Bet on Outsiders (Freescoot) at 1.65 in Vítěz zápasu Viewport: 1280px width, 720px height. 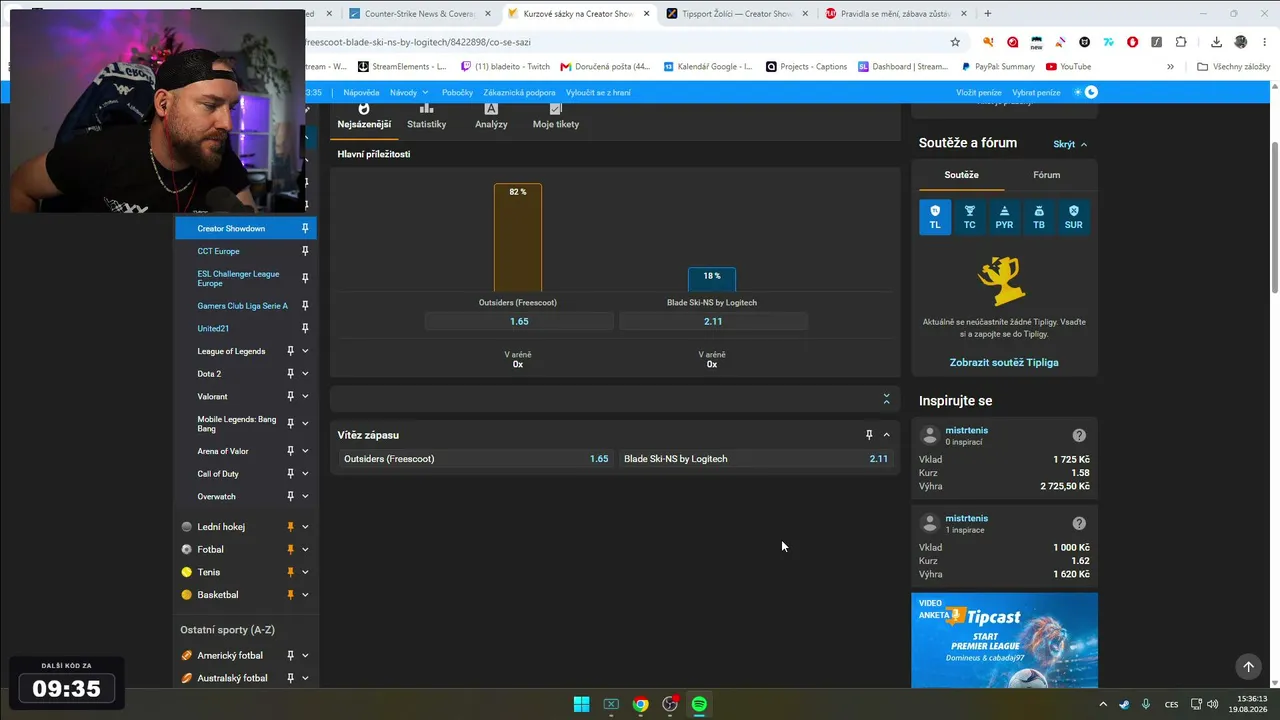pos(476,459)
